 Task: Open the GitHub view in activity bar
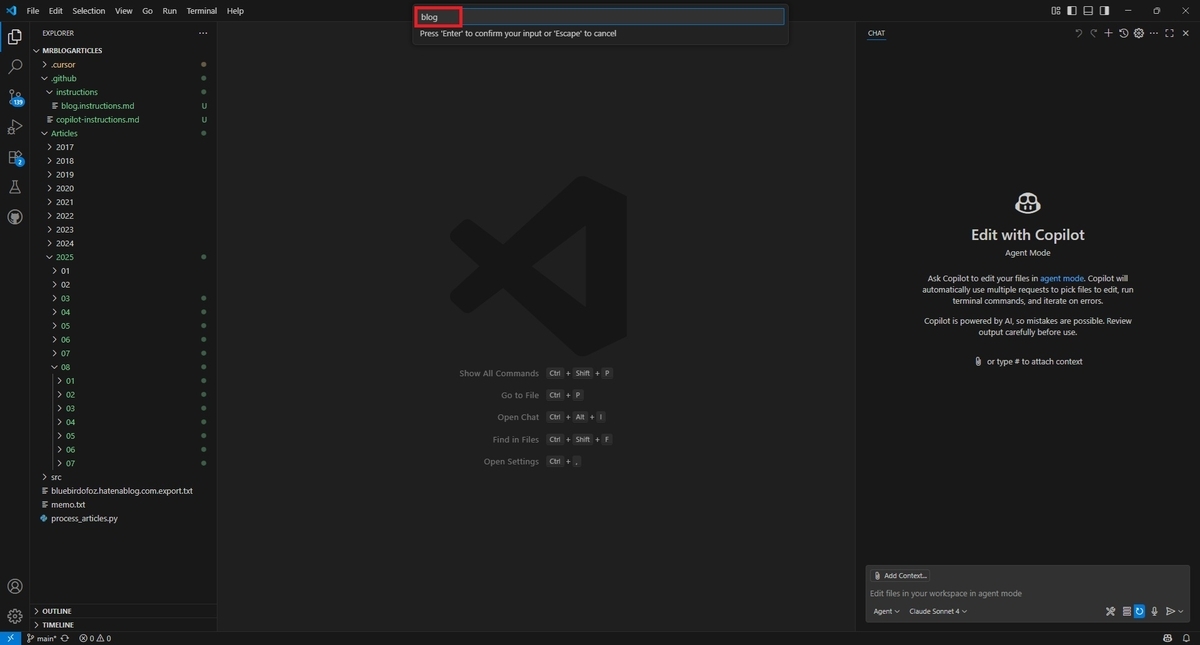15,217
